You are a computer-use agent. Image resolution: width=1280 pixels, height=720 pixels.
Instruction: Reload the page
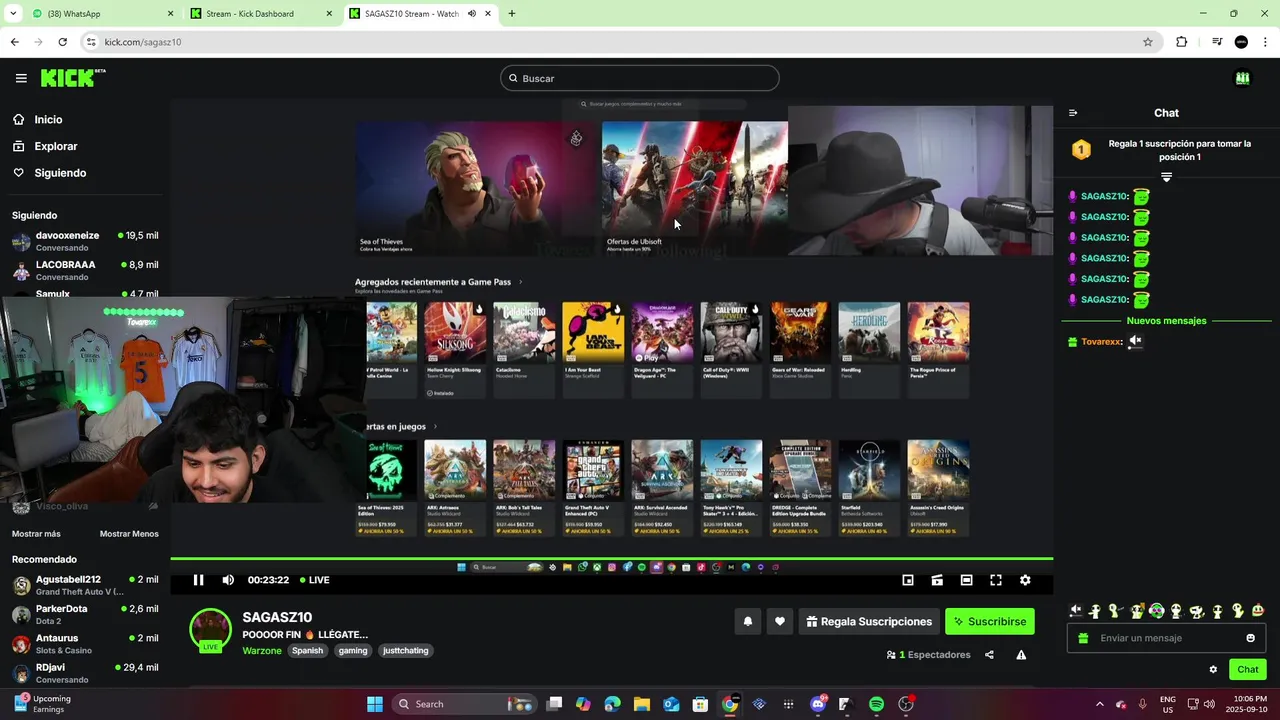click(x=62, y=42)
